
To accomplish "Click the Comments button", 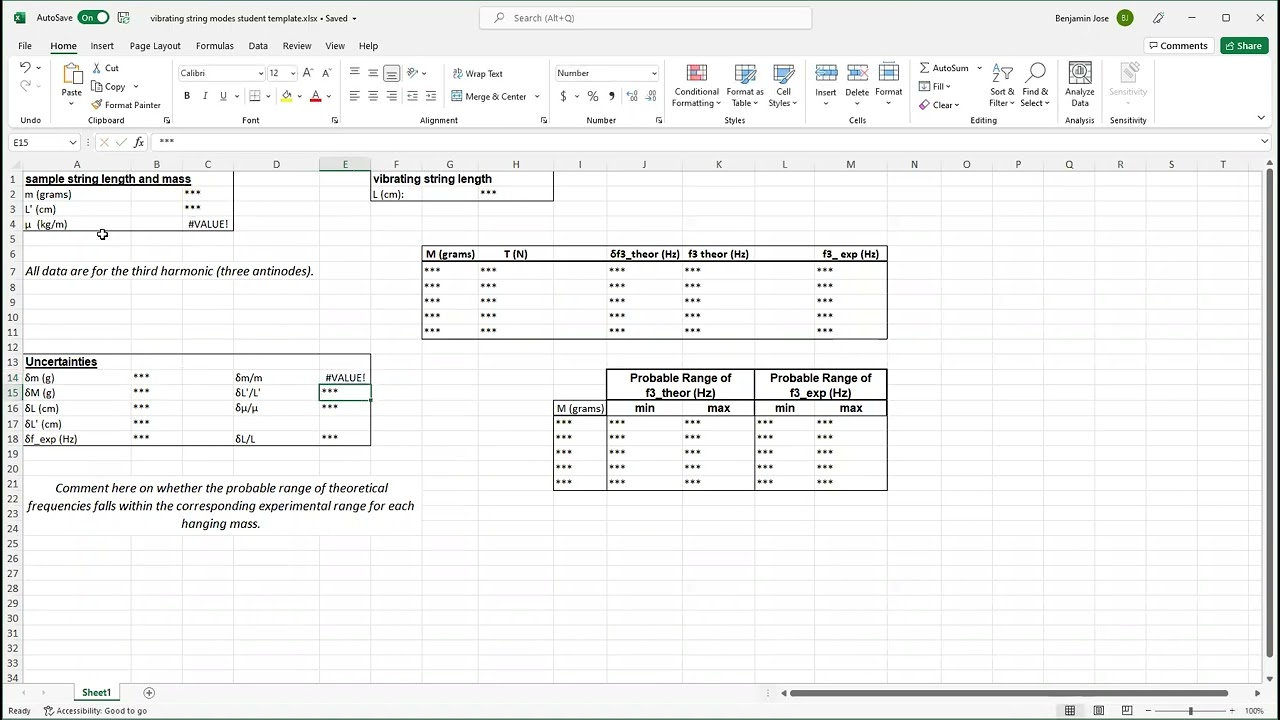I will point(1178,46).
